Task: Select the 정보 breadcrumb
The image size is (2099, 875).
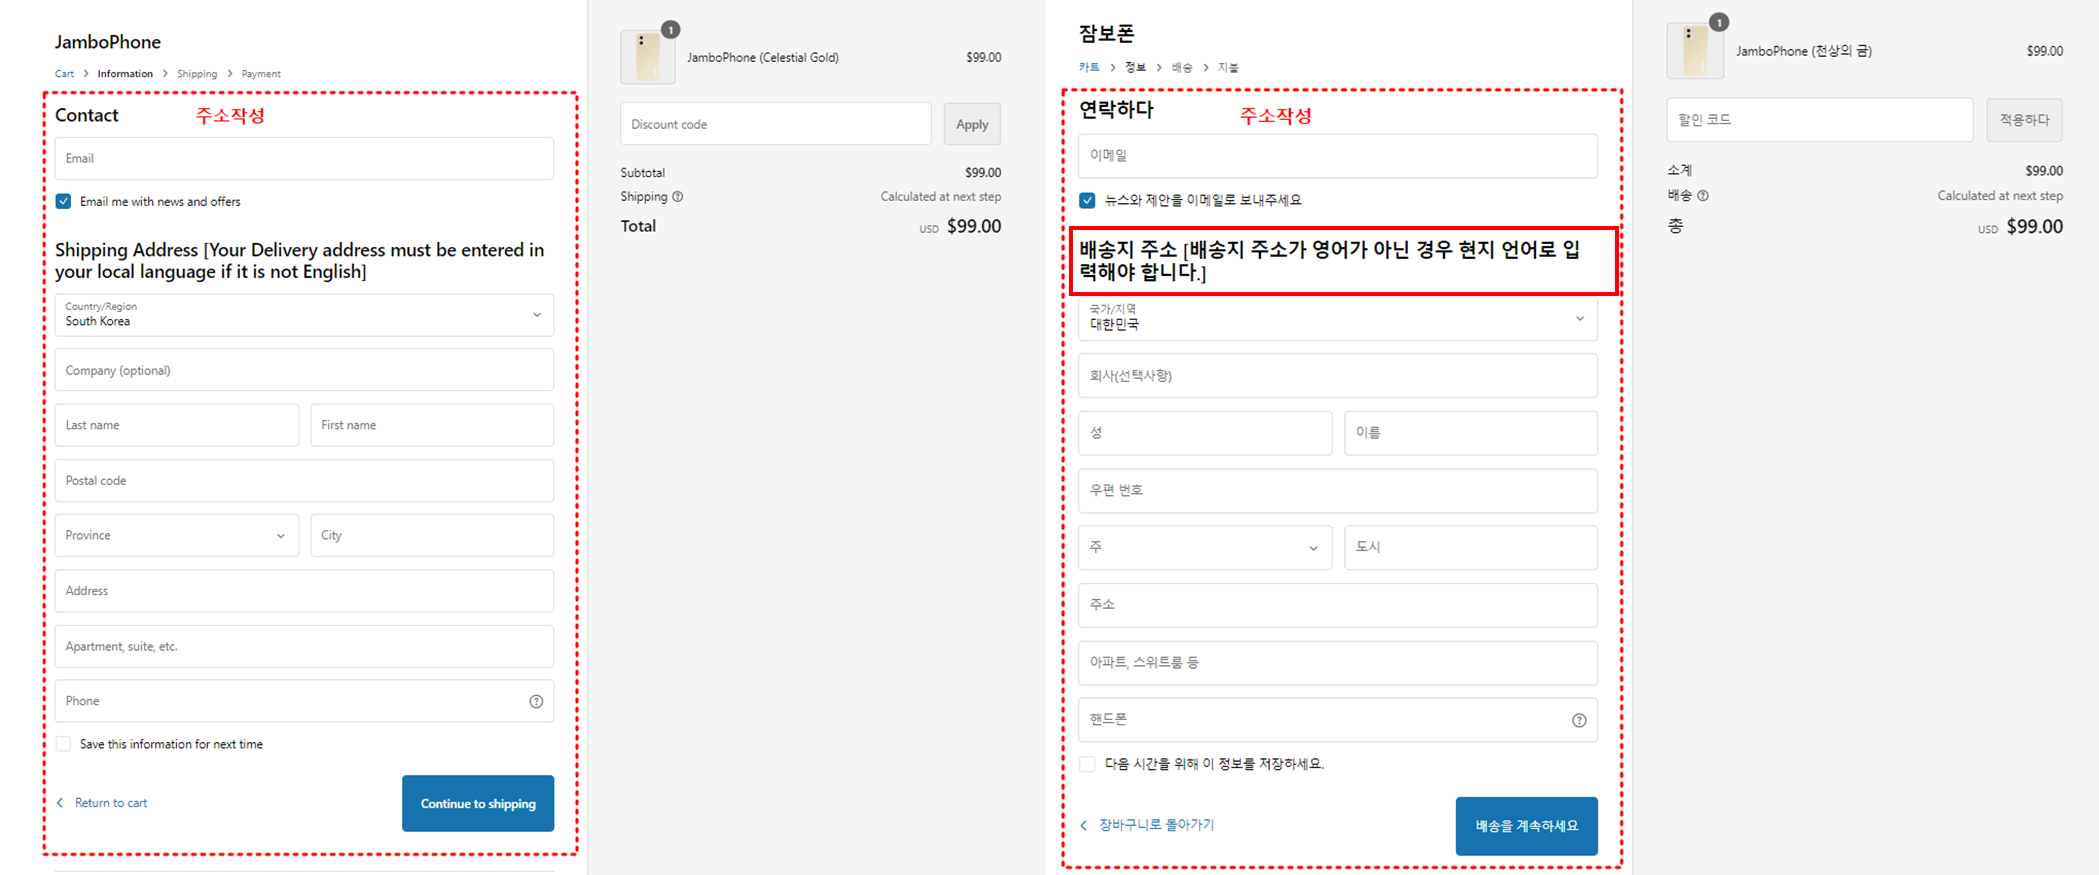Action: click(1135, 68)
